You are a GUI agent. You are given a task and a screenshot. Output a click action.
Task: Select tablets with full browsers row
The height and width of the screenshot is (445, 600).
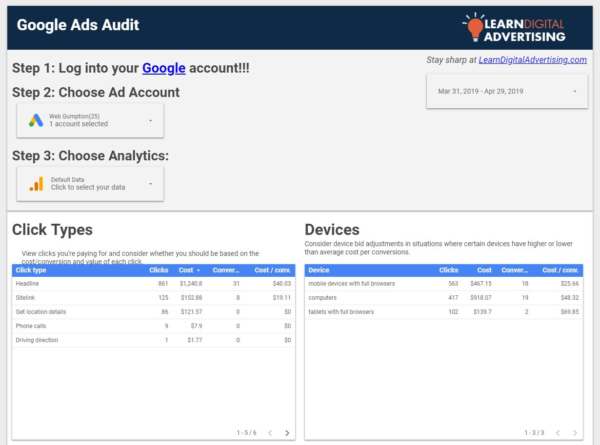444,312
